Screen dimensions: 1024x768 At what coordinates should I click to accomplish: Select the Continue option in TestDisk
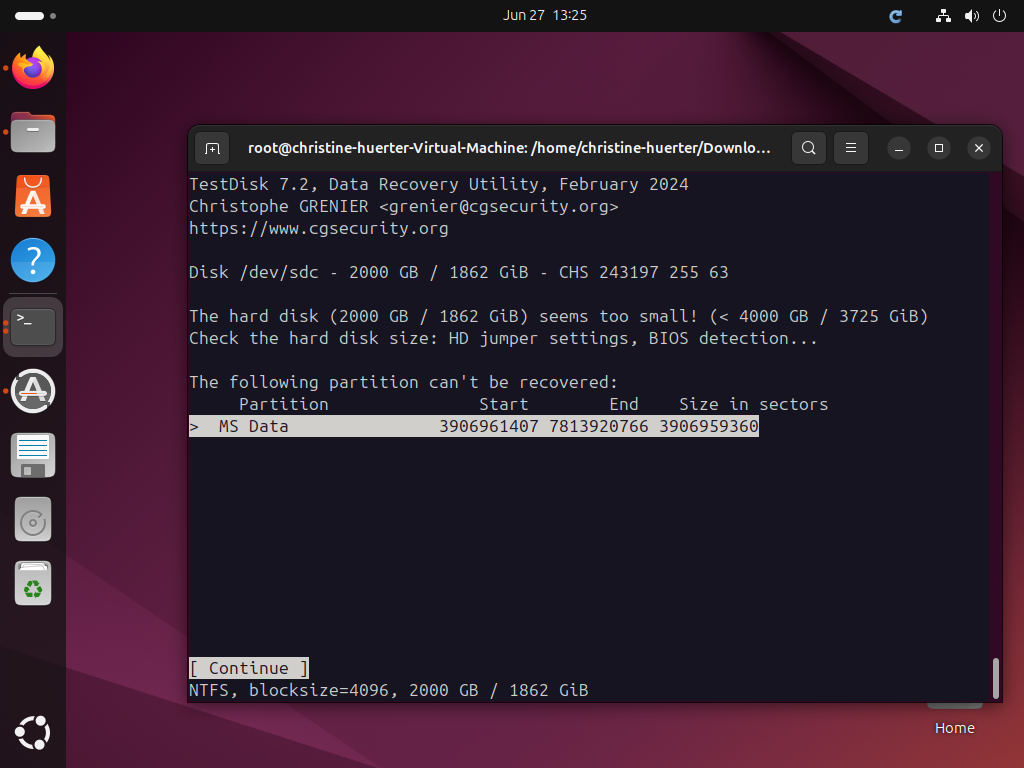(x=249, y=668)
